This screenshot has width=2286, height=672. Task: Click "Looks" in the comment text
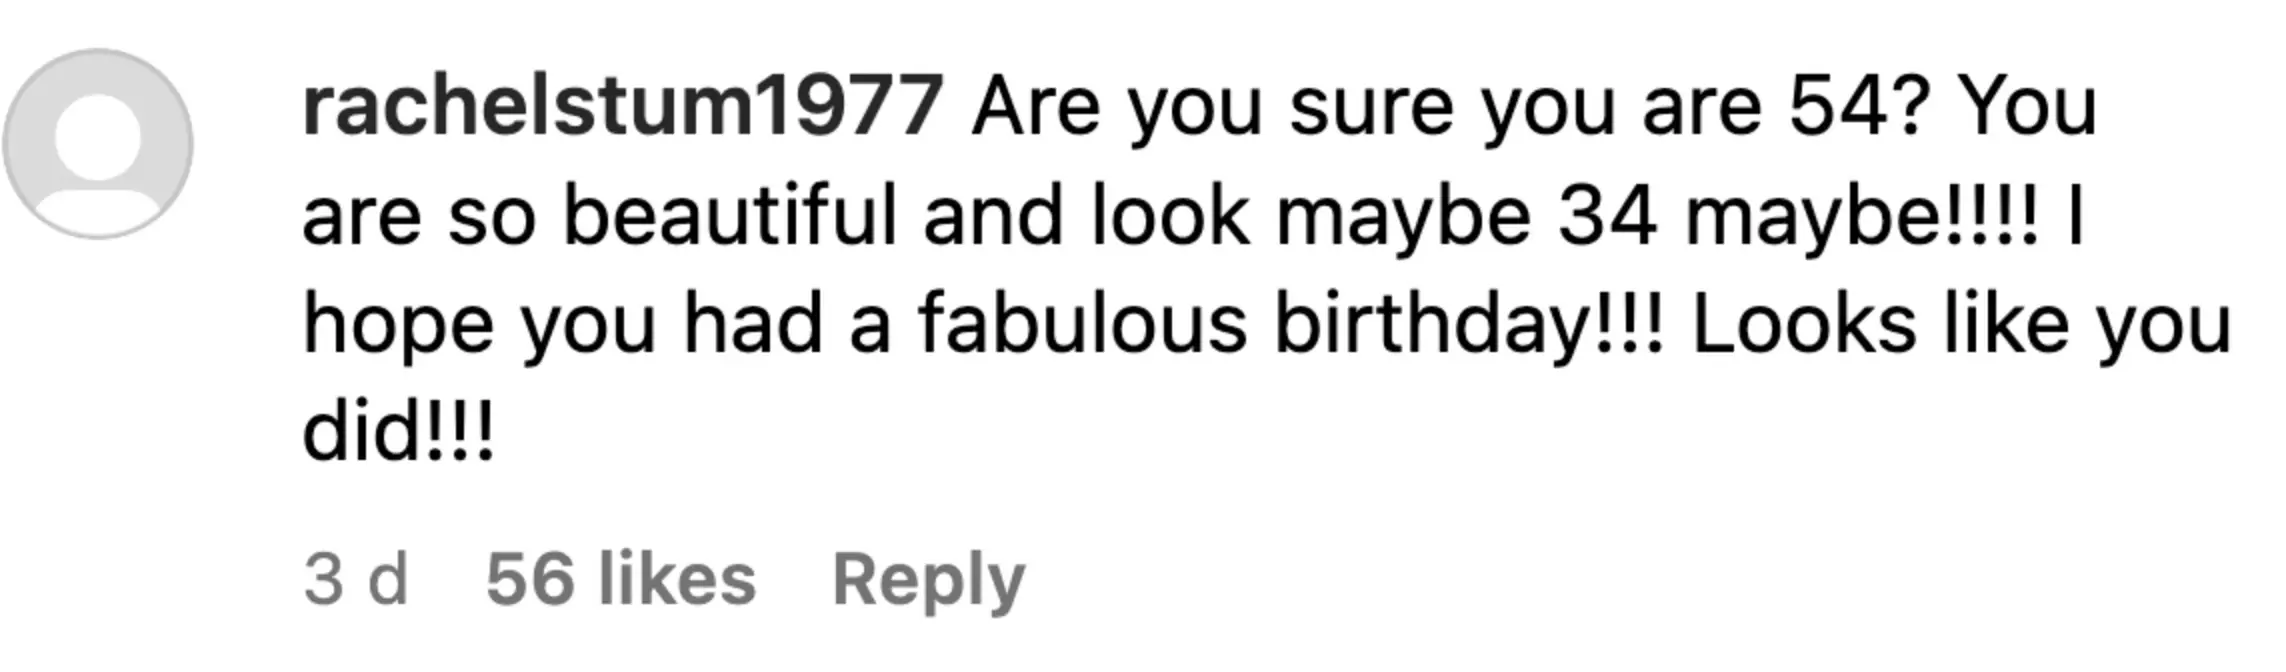(1803, 326)
